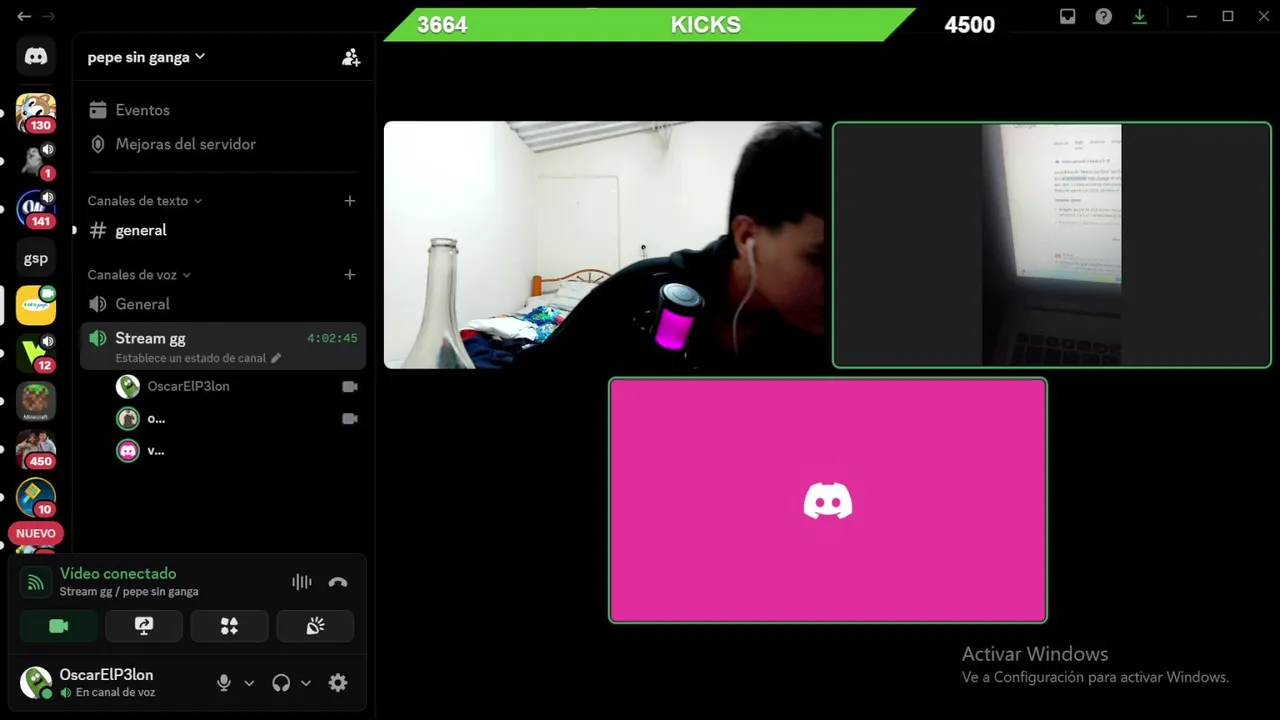This screenshot has width=1280, height=720.
Task: Toggle noise suppression waveform icon
Action: (301, 582)
